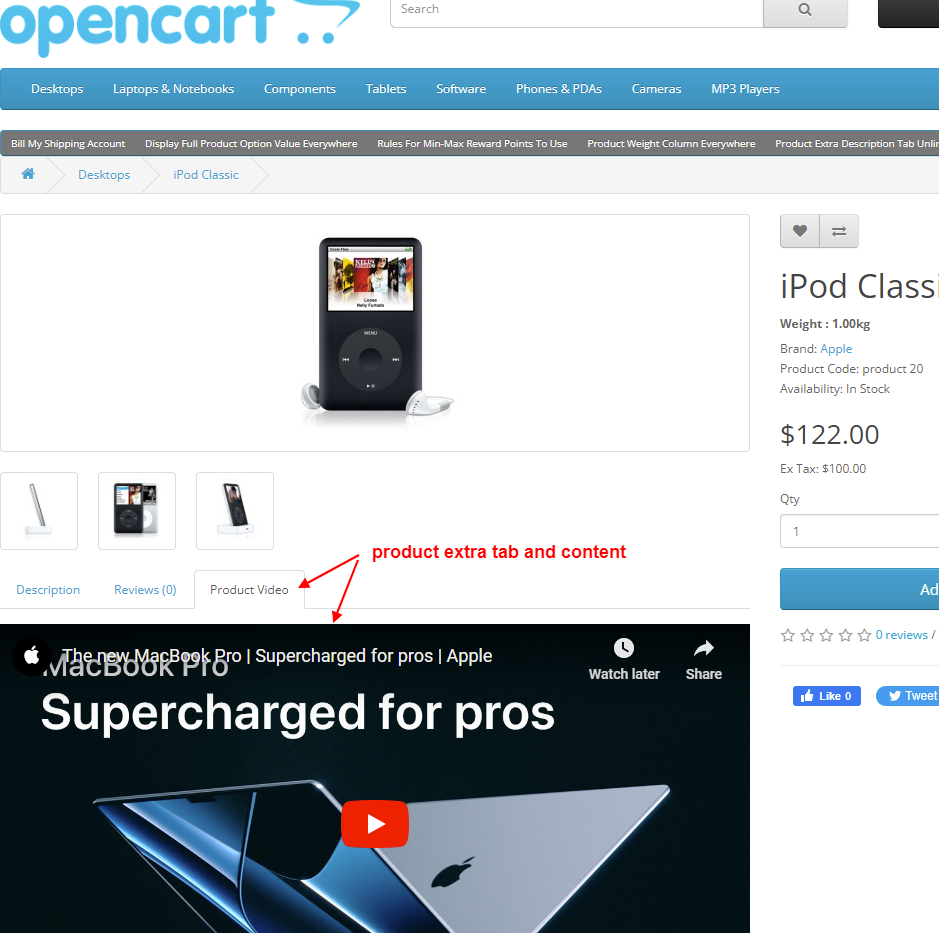Click the Facebook Like button
This screenshot has height=933, width=939.
click(826, 696)
